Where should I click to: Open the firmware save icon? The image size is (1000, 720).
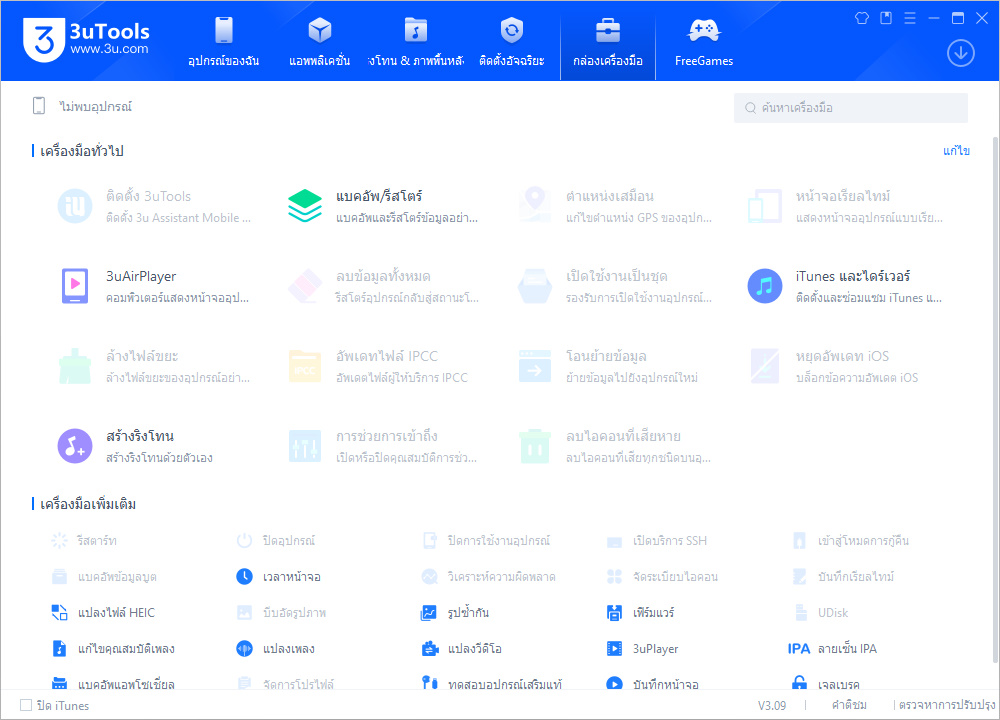(x=614, y=613)
